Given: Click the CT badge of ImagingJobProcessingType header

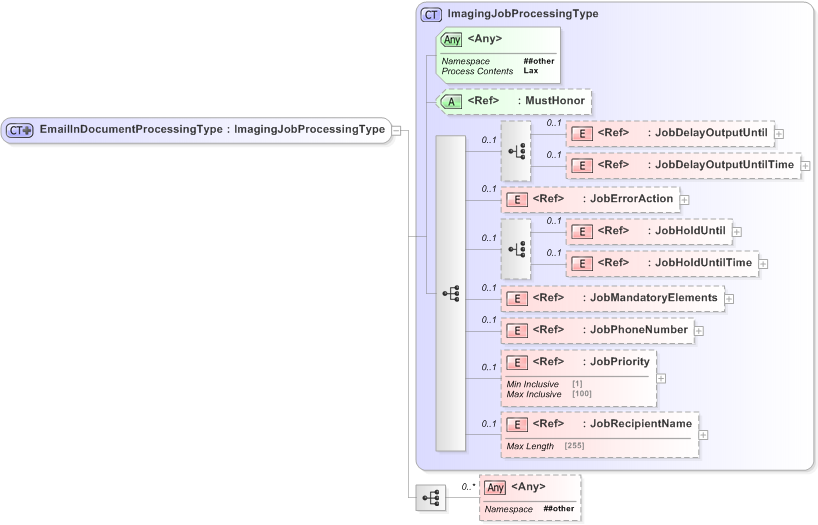Looking at the screenshot, I should pos(431,15).
